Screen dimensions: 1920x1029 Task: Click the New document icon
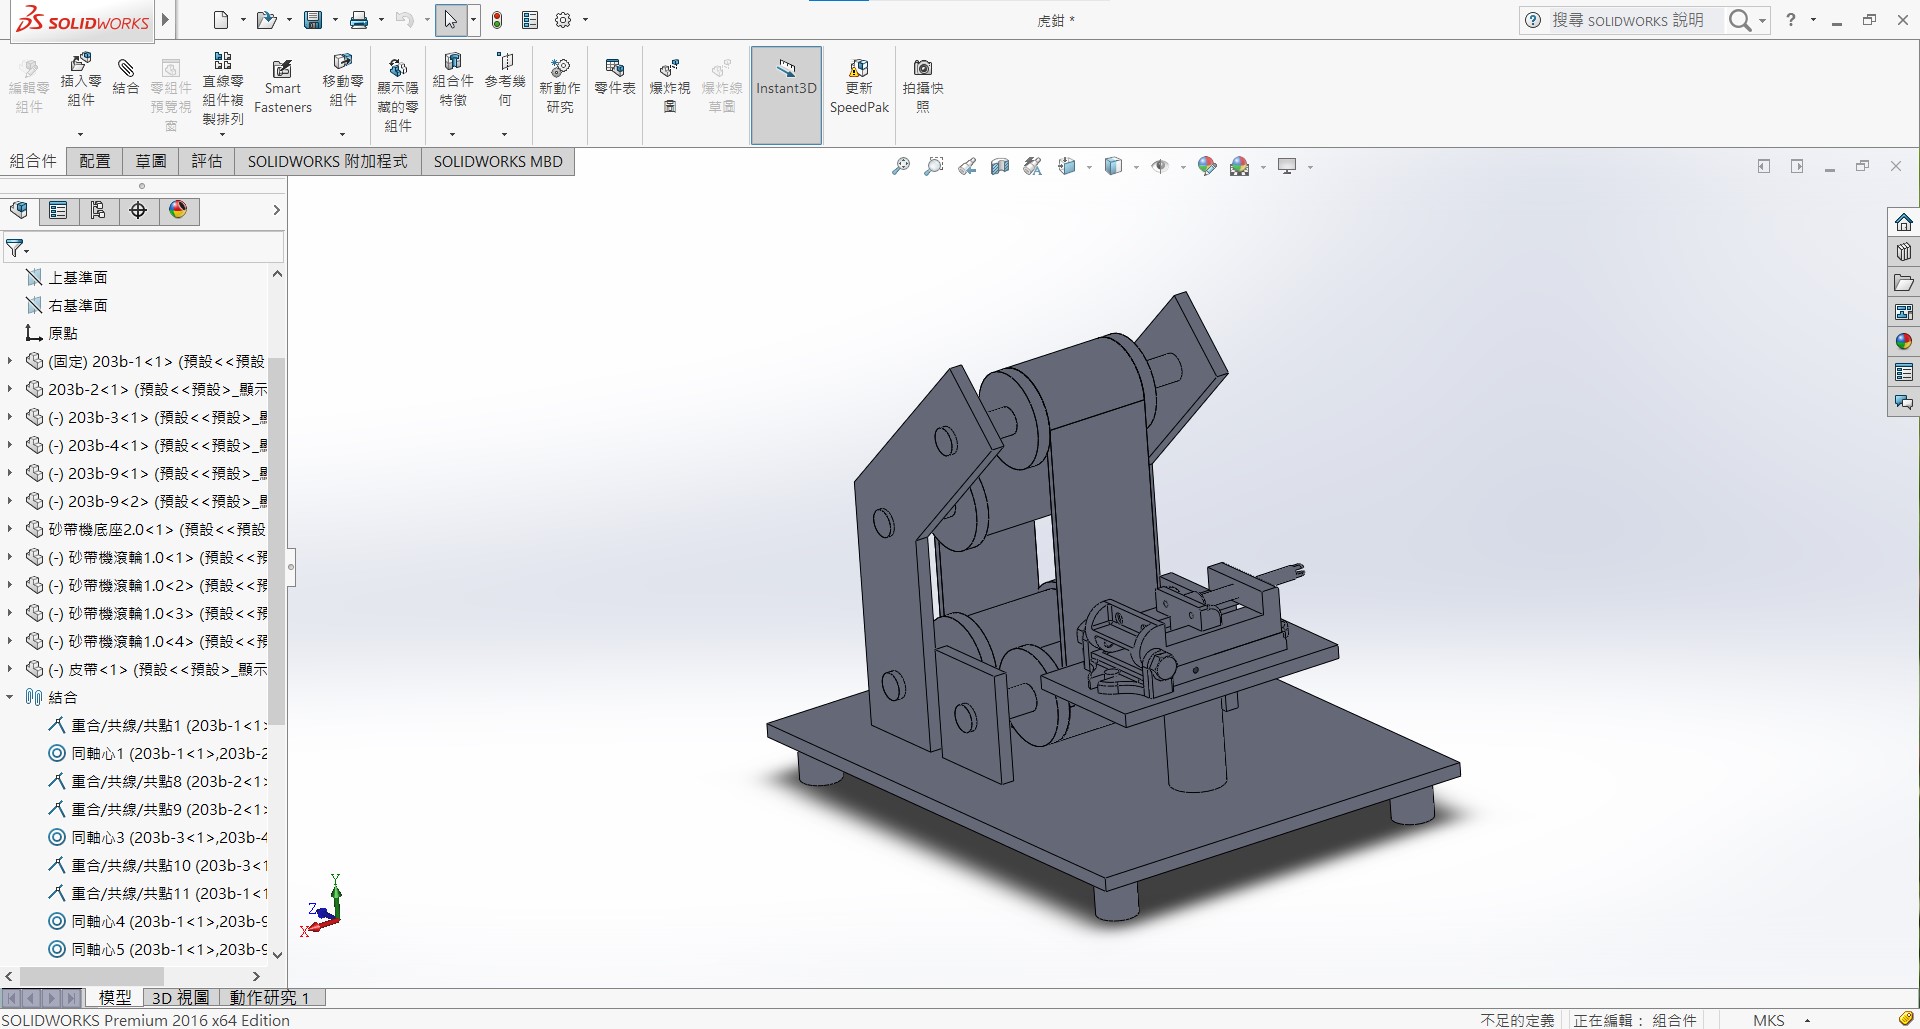[x=222, y=20]
